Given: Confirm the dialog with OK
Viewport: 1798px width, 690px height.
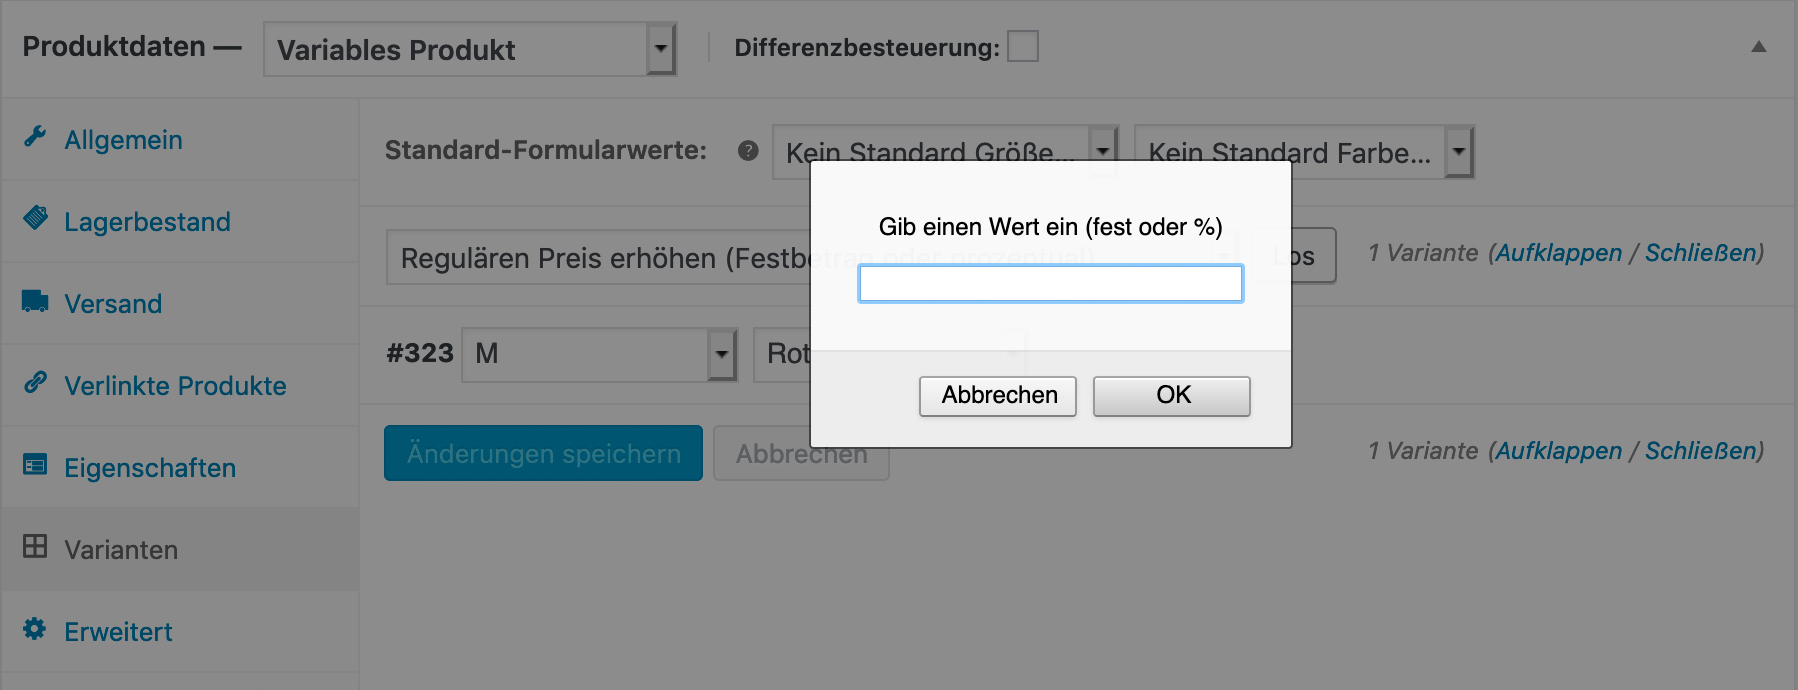Looking at the screenshot, I should pos(1172,395).
